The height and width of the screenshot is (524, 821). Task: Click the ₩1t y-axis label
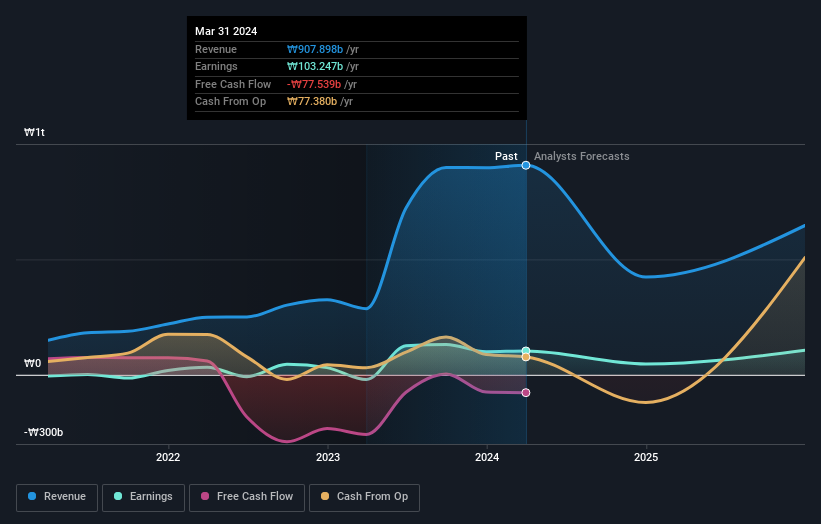tap(35, 132)
